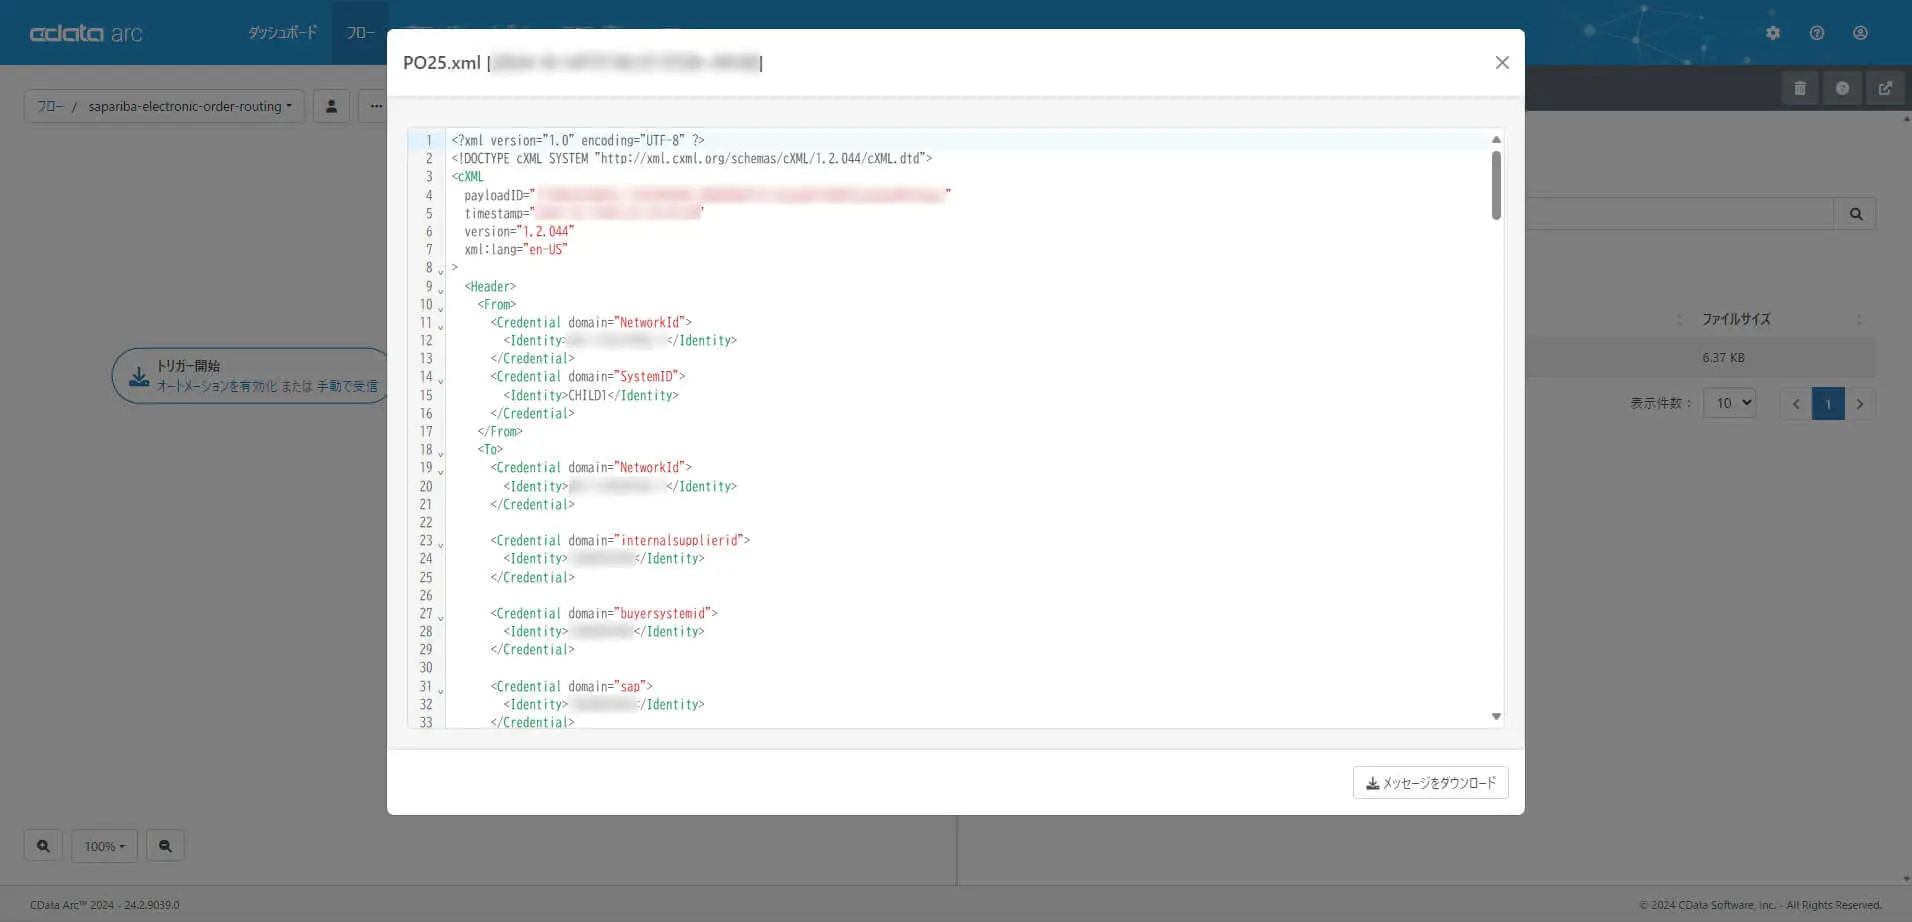Click line number 22 in the gutter

pos(426,522)
